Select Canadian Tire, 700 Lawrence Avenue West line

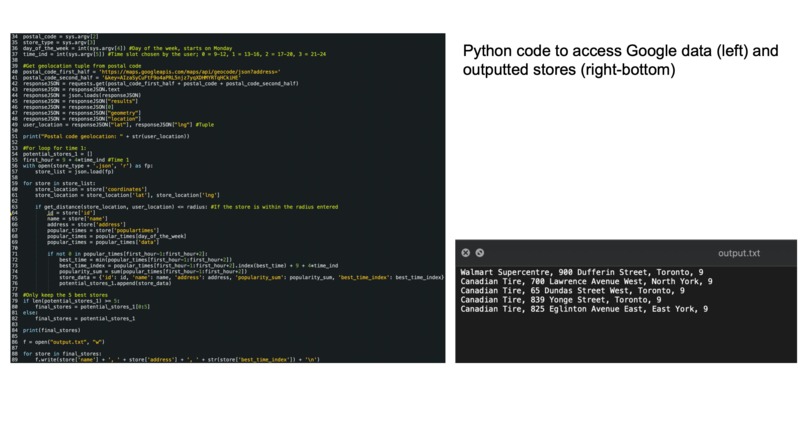point(587,281)
